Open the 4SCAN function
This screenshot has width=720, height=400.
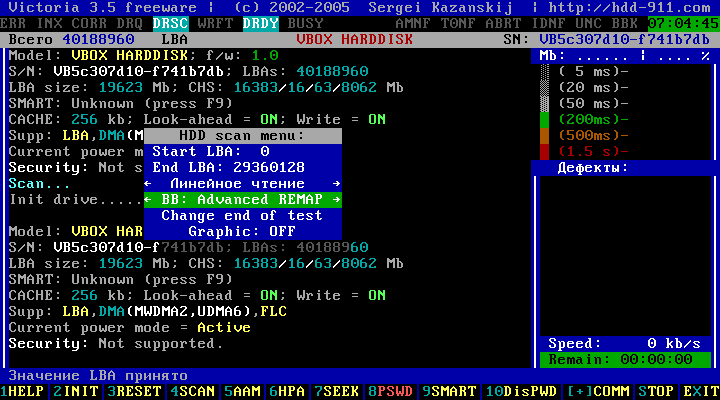(193, 391)
